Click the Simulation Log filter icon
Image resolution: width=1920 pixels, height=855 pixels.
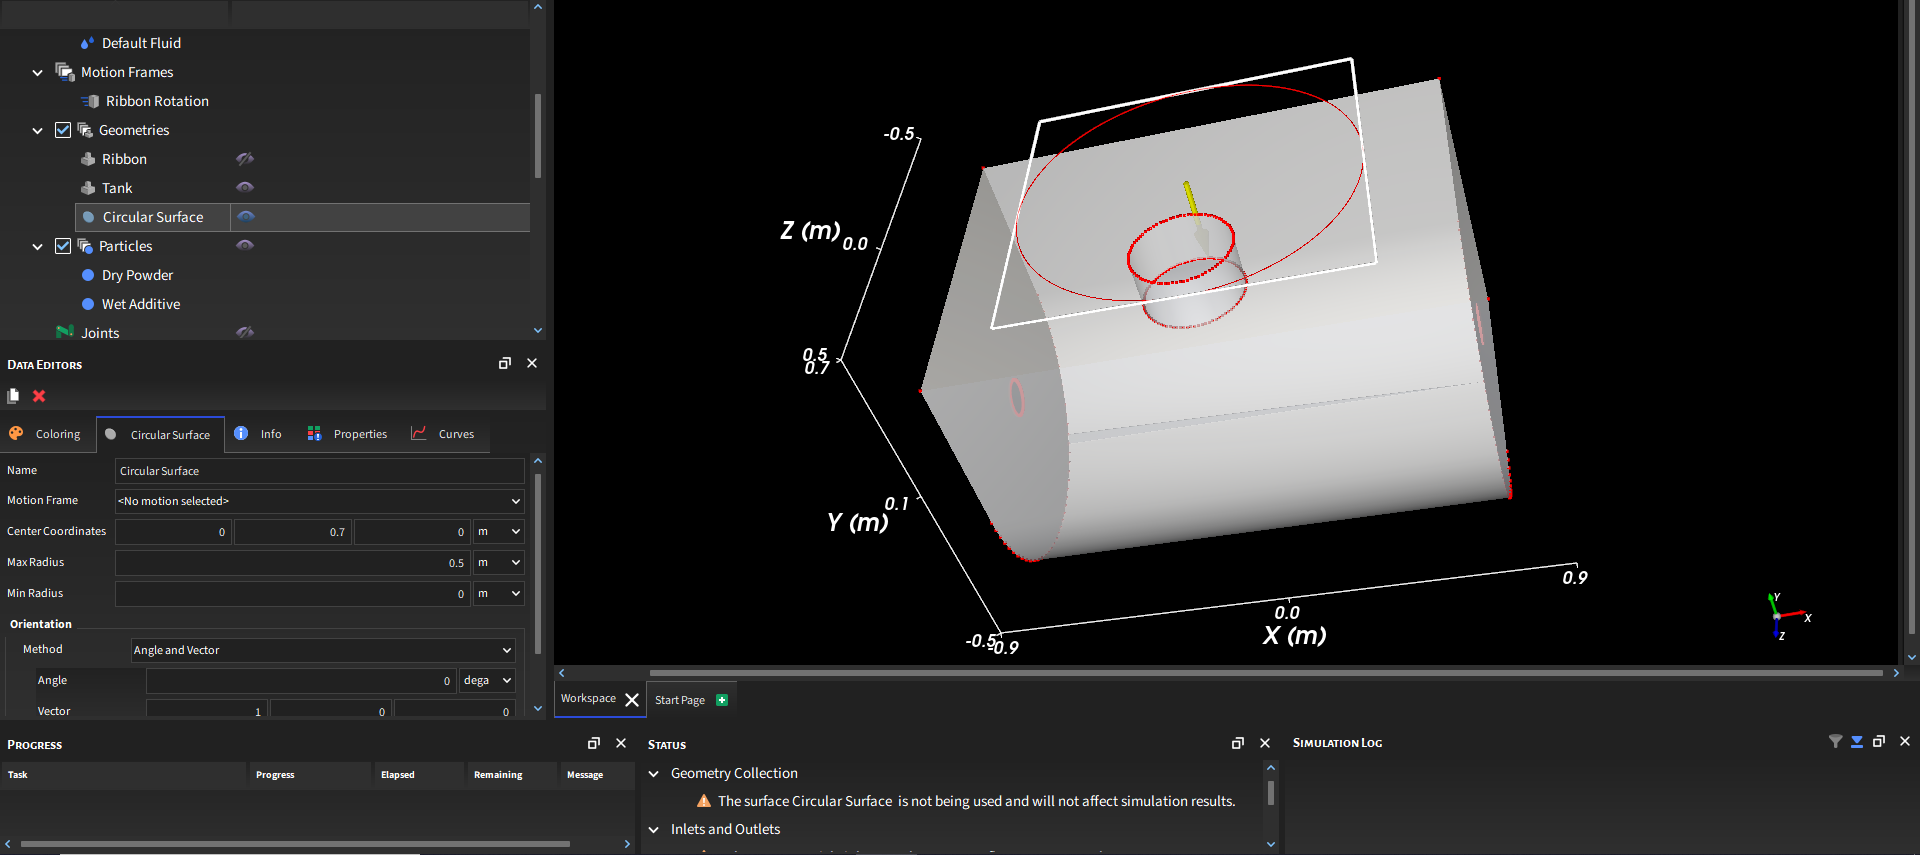point(1835,741)
